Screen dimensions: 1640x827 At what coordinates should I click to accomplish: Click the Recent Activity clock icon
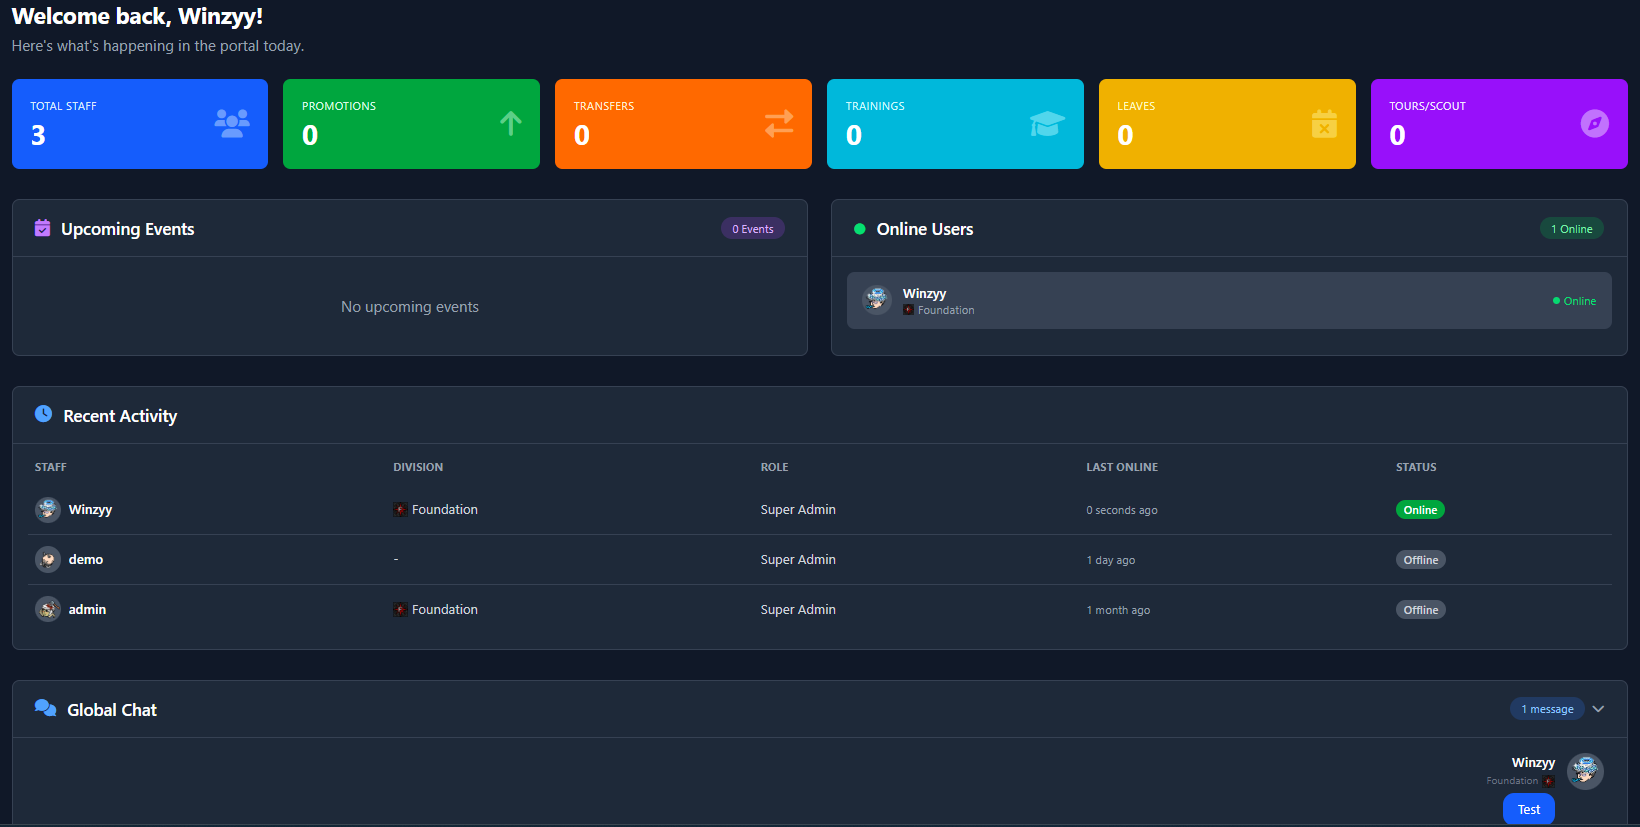(43, 414)
